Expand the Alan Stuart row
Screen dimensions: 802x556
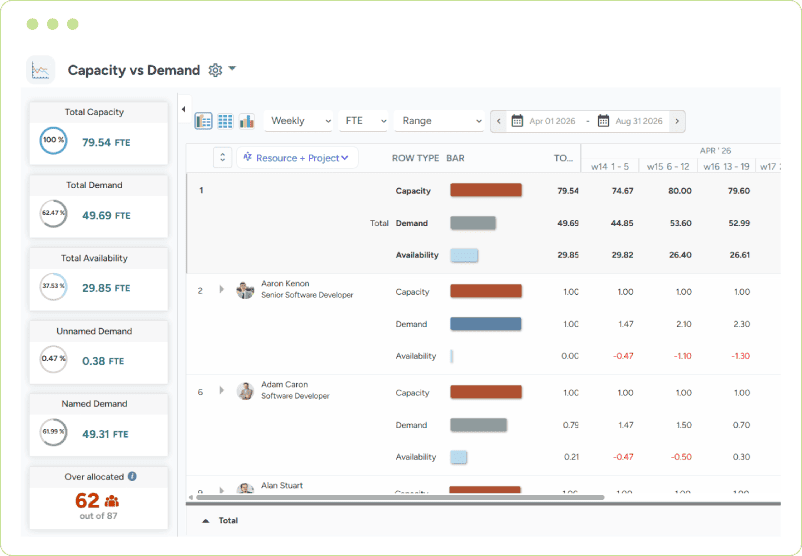[221, 490]
